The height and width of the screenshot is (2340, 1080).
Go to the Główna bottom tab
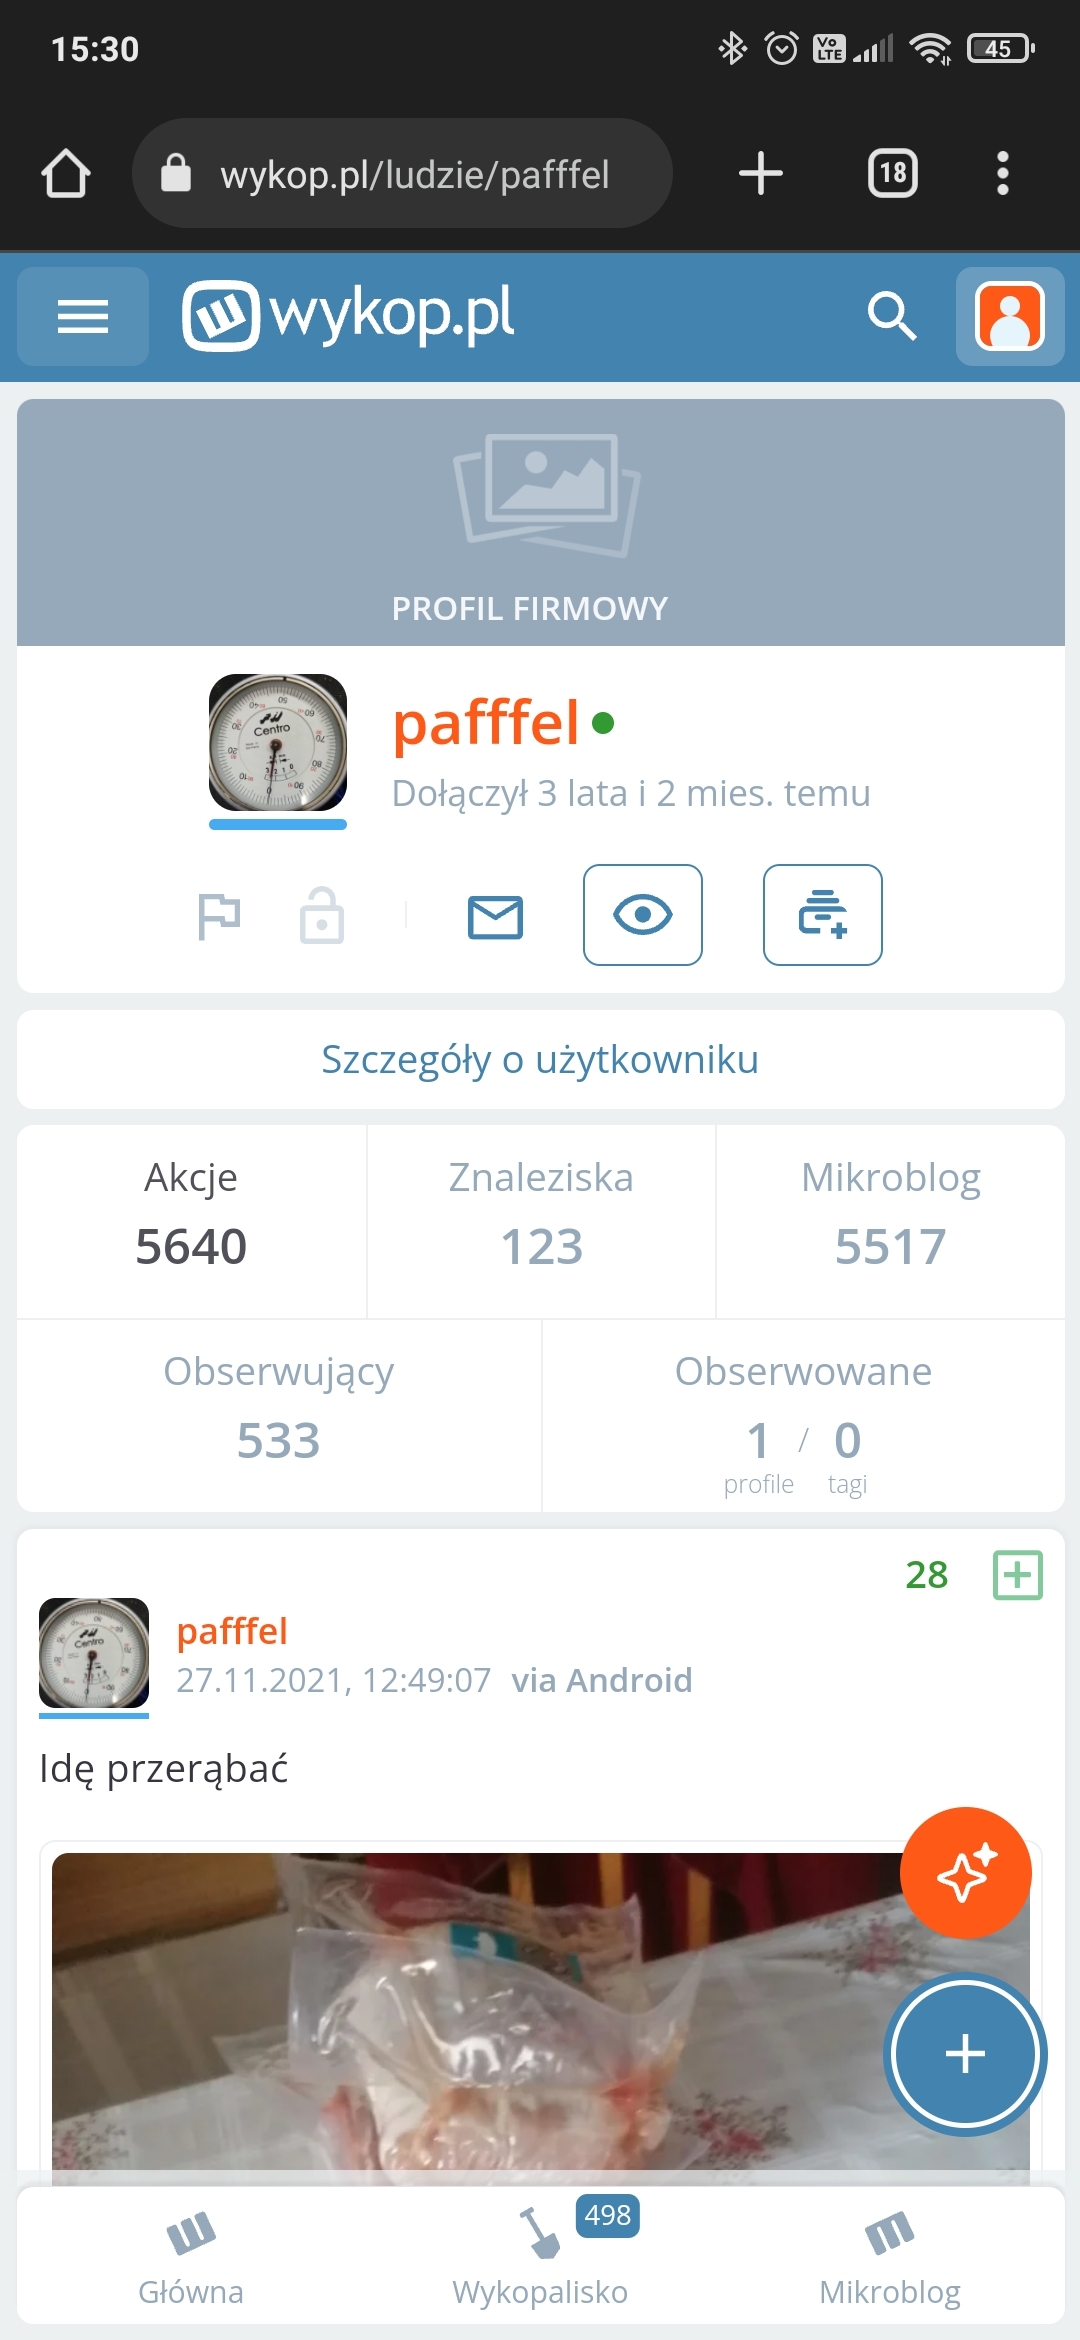click(191, 2257)
